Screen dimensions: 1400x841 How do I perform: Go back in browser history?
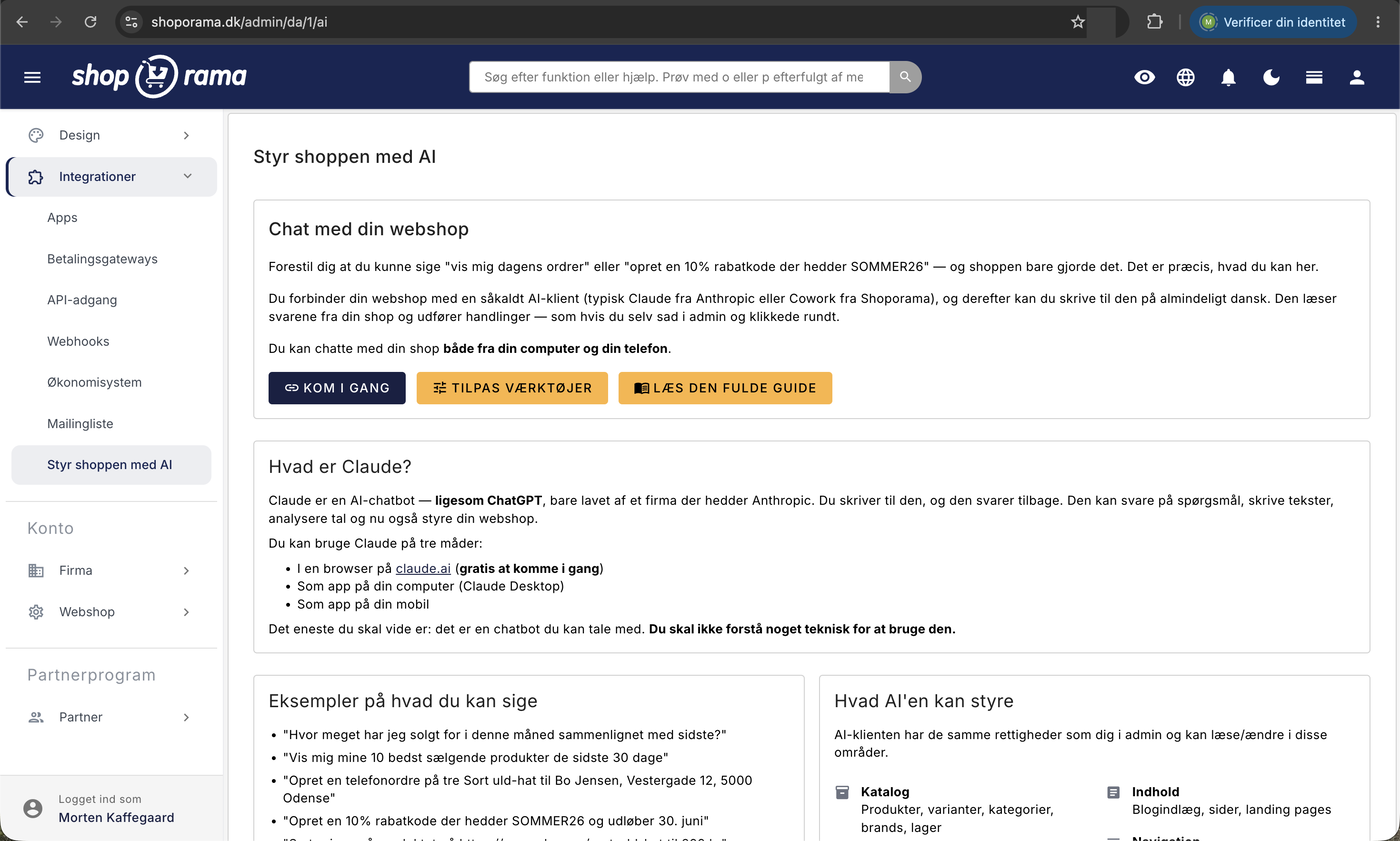(x=22, y=22)
